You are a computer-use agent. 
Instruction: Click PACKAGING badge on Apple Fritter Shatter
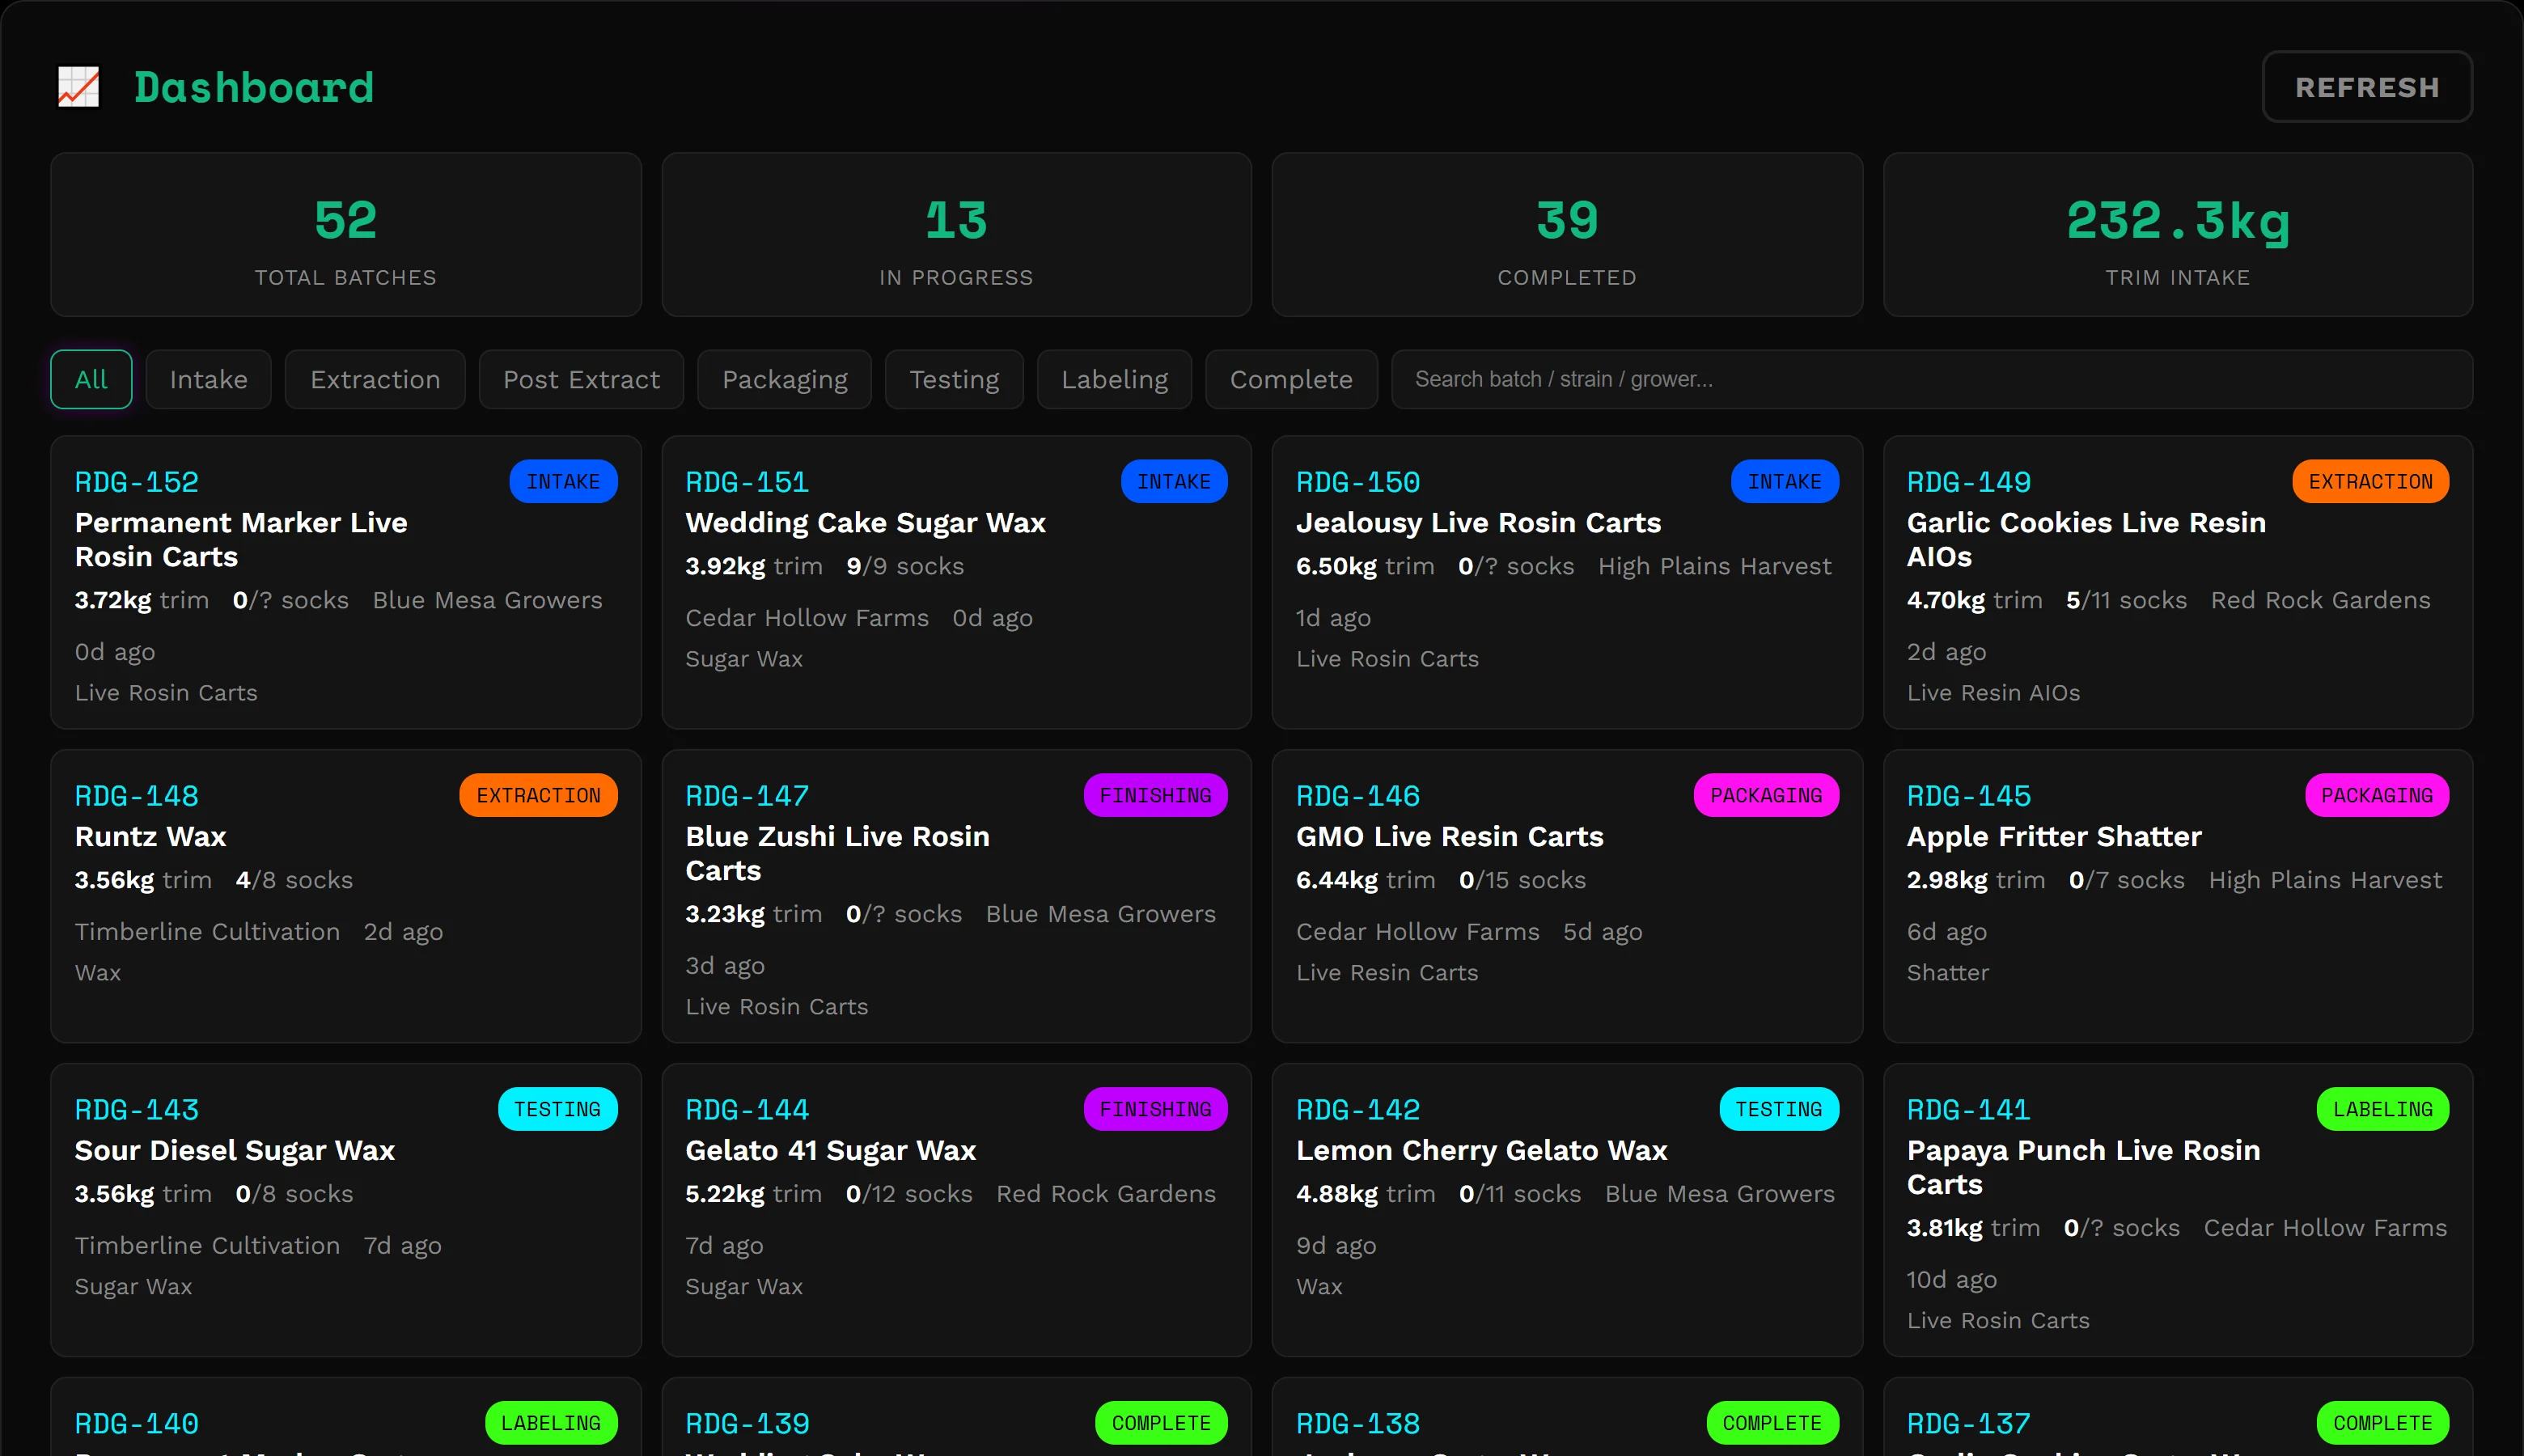tap(2377, 796)
